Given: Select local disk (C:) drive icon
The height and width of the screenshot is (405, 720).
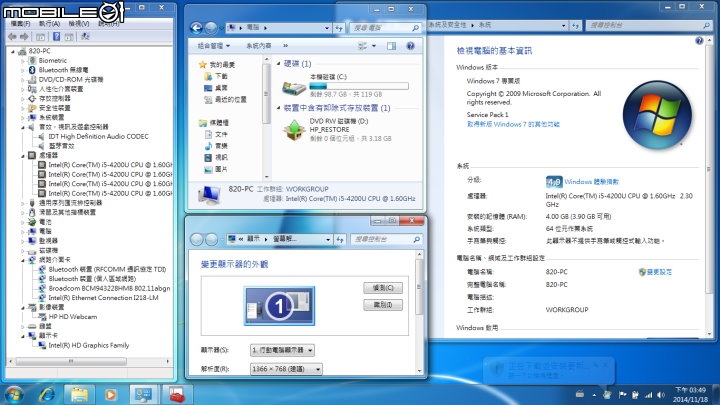Looking at the screenshot, I should tap(294, 87).
